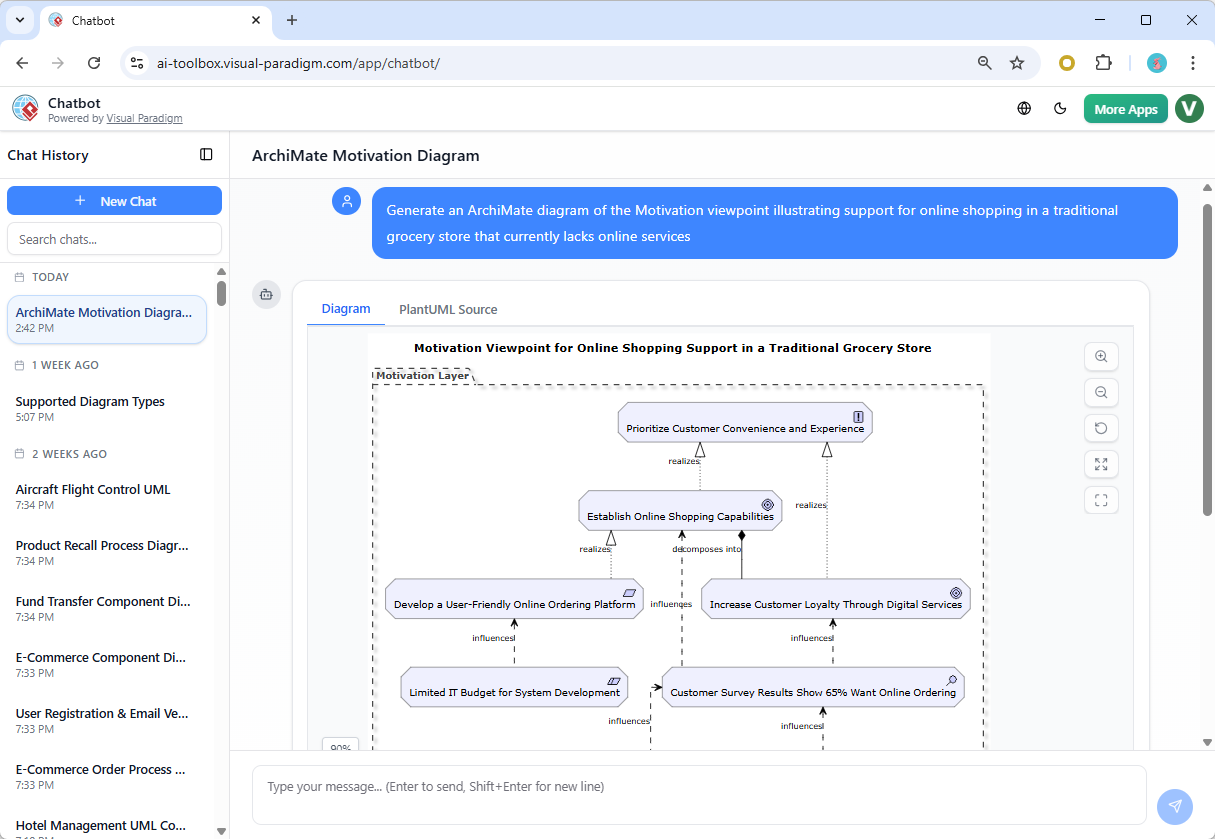Zoom out of the diagram
Viewport: 1215px width, 839px height.
1101,392
